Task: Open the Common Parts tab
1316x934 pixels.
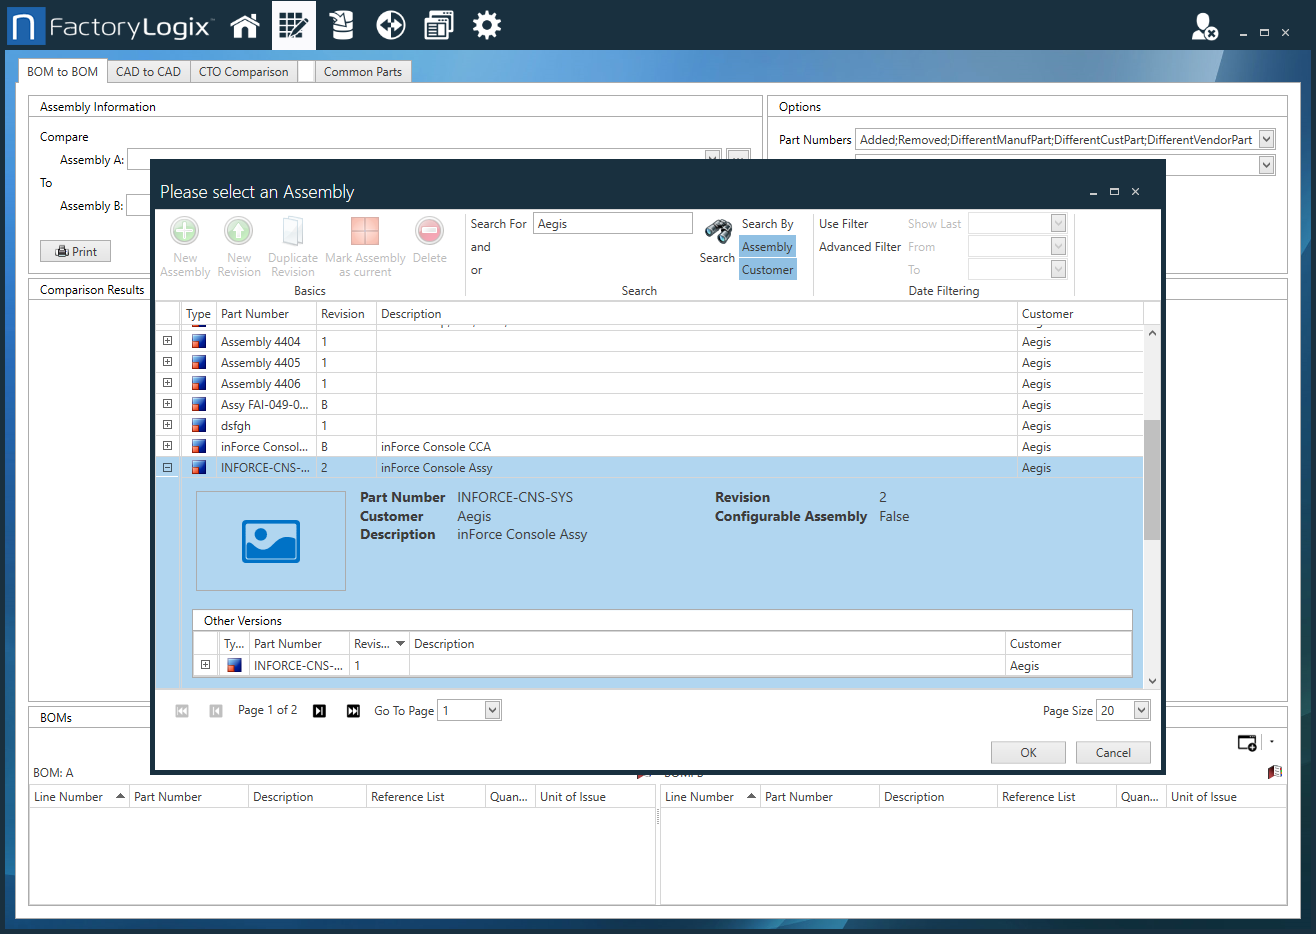Action: click(x=362, y=72)
